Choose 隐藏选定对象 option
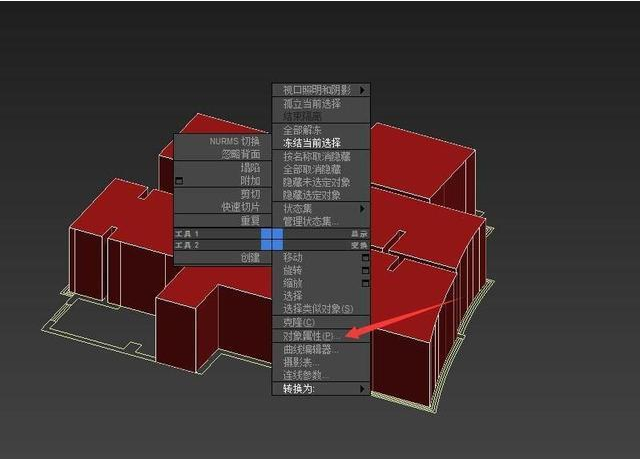Image resolution: width=640 pixels, height=459 pixels. [x=312, y=195]
